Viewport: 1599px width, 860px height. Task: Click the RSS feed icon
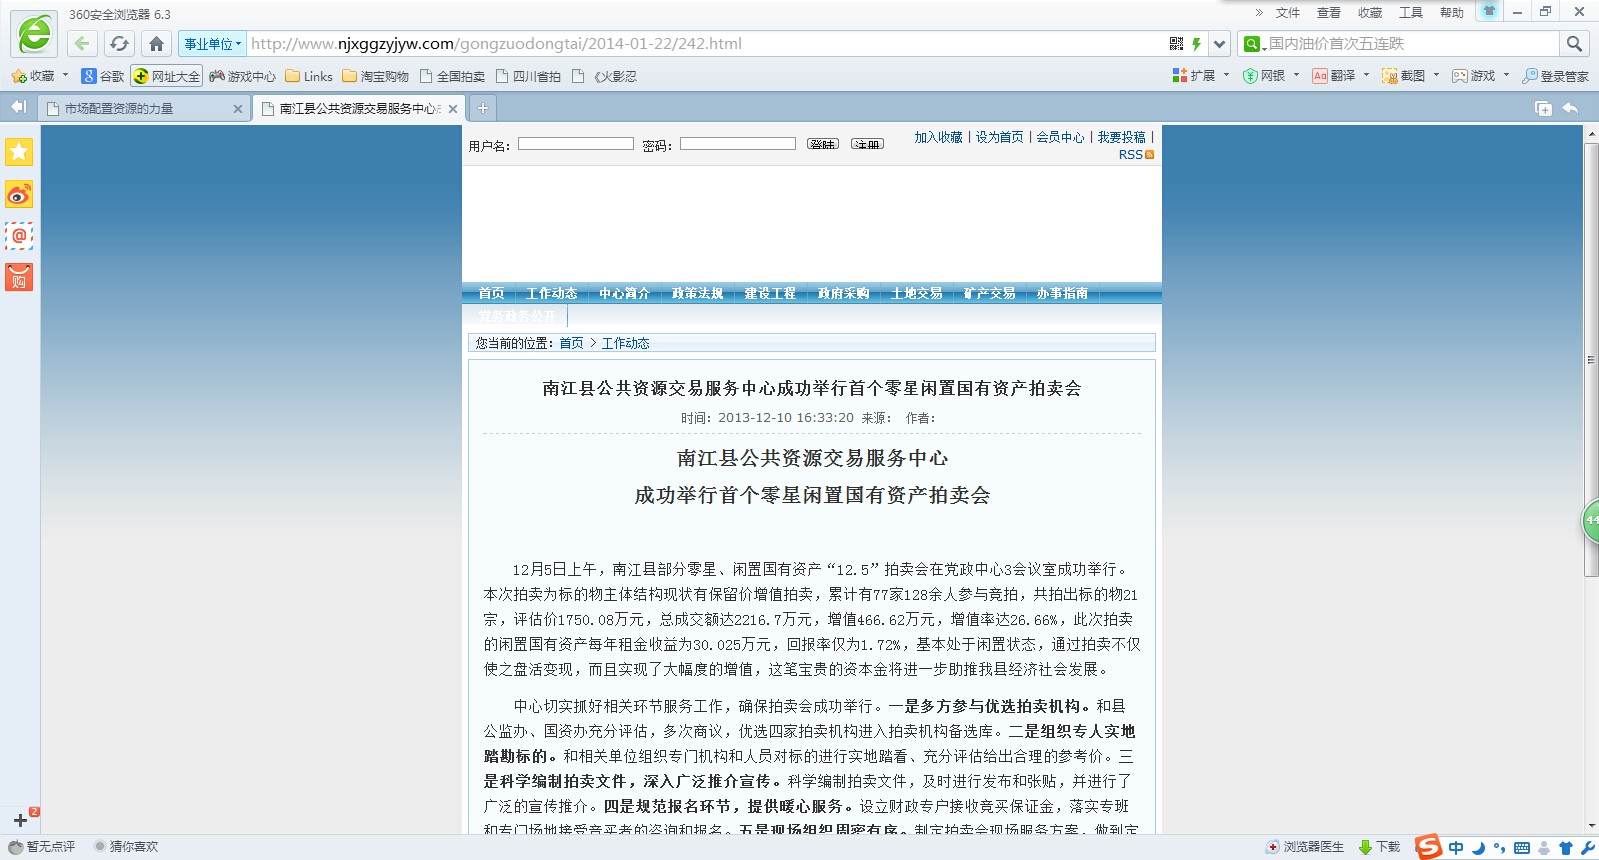point(1149,155)
